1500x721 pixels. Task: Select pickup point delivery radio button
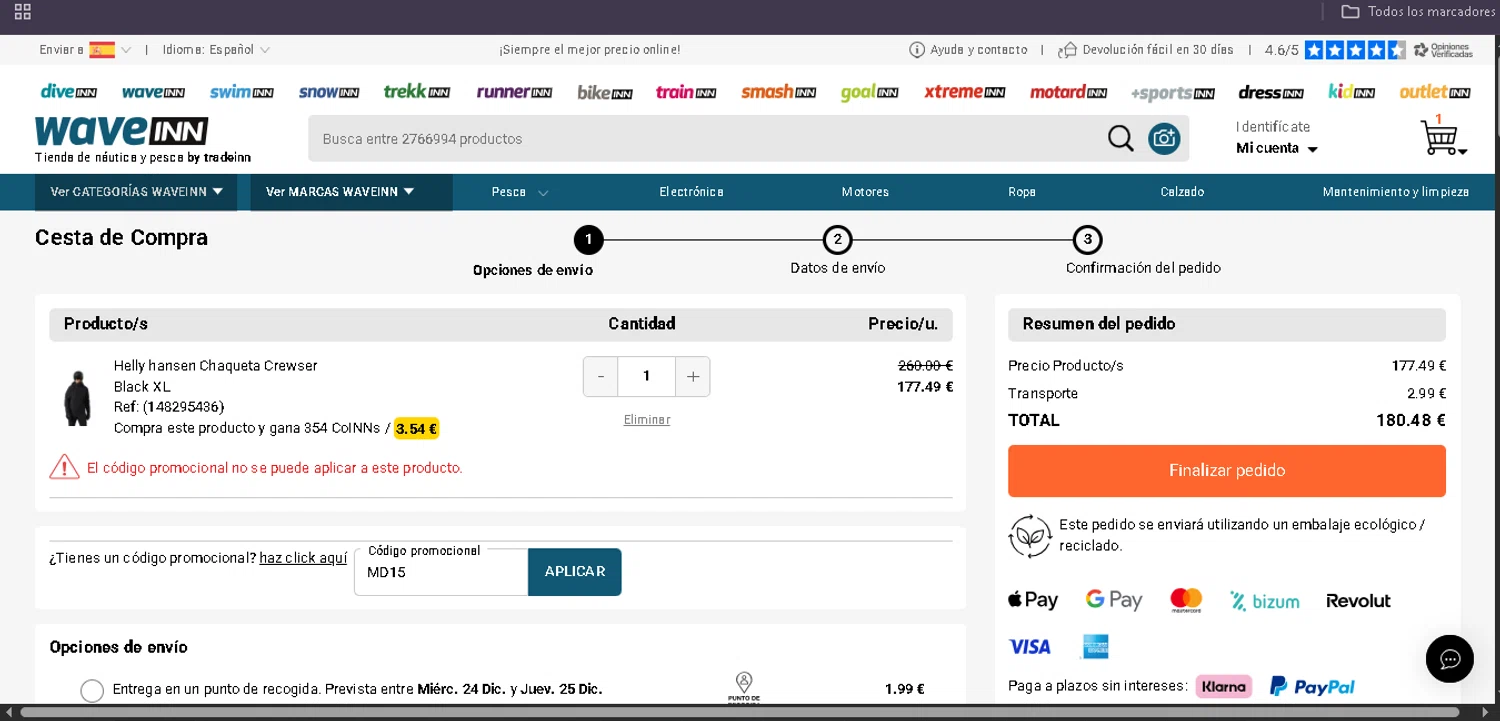[92, 690]
